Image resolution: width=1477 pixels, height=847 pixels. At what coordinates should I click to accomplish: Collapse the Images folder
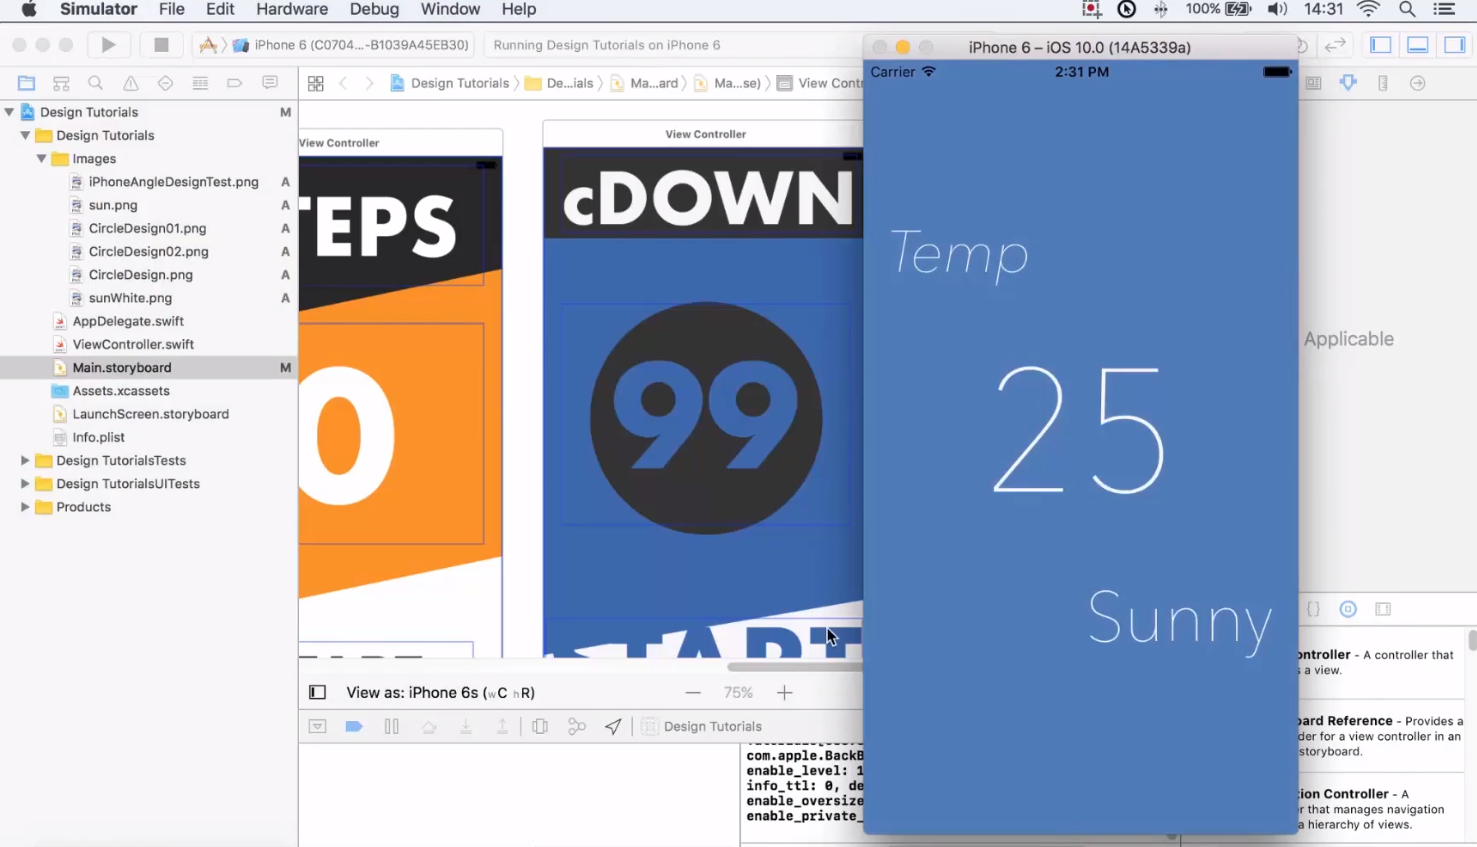tap(41, 158)
